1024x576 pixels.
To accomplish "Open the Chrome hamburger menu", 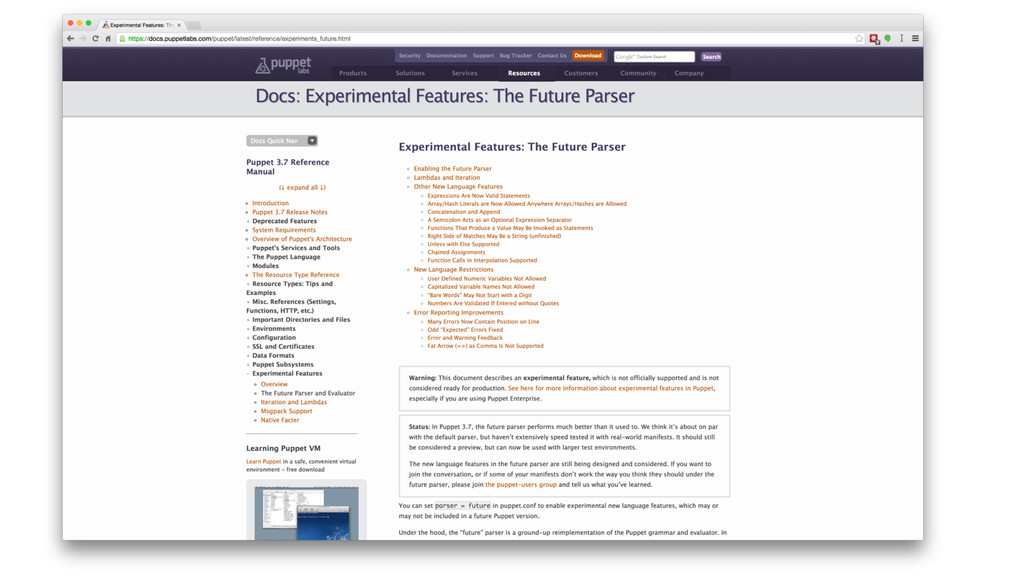I will [915, 39].
